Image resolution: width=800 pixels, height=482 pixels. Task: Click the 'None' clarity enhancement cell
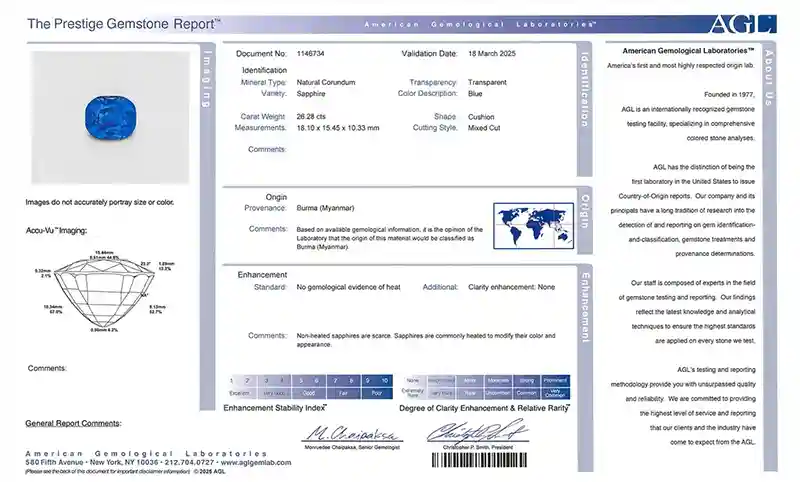click(413, 380)
